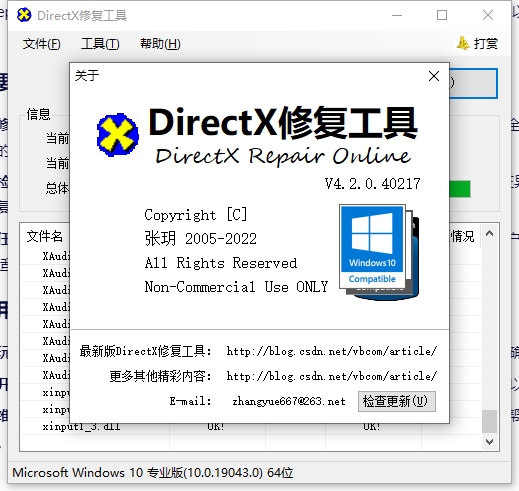Close the 关于 about dialog

(434, 76)
